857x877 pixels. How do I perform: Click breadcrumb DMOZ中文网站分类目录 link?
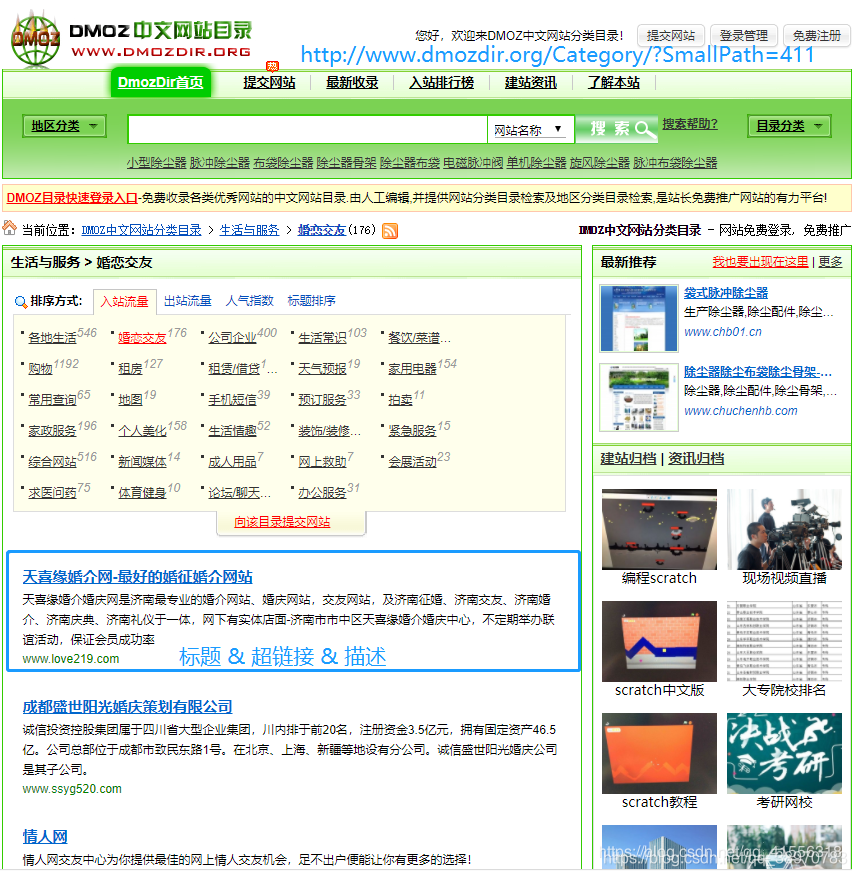pyautogui.click(x=142, y=230)
